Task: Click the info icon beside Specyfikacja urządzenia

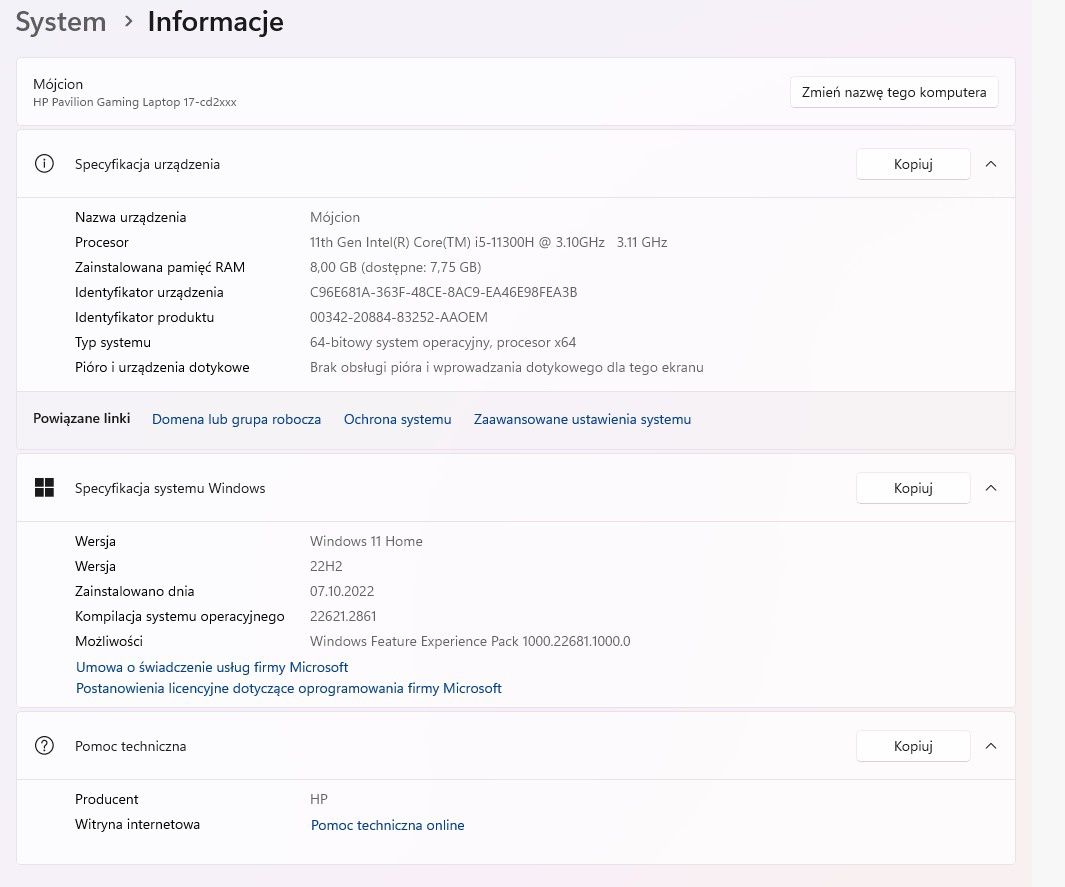Action: pos(44,164)
